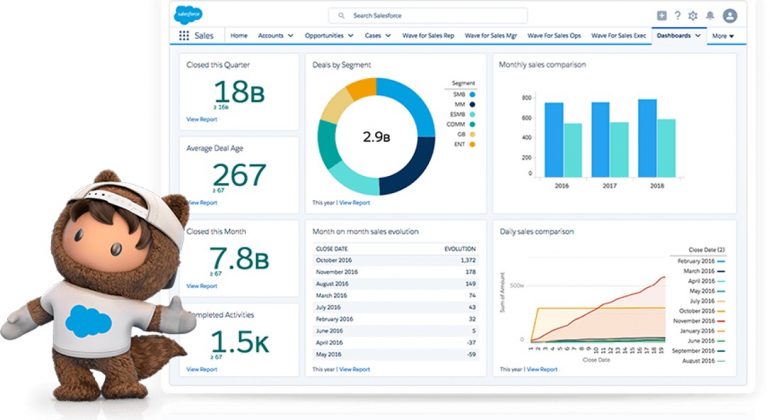Screen dimensions: 770x420
Task: Click the CLOSE DATE column header
Action: click(331, 249)
